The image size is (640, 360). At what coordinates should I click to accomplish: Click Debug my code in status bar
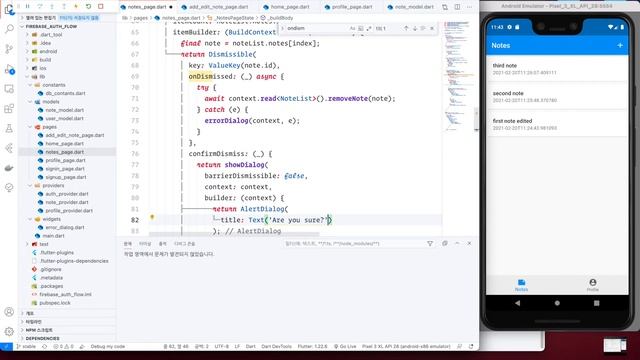(x=107, y=346)
